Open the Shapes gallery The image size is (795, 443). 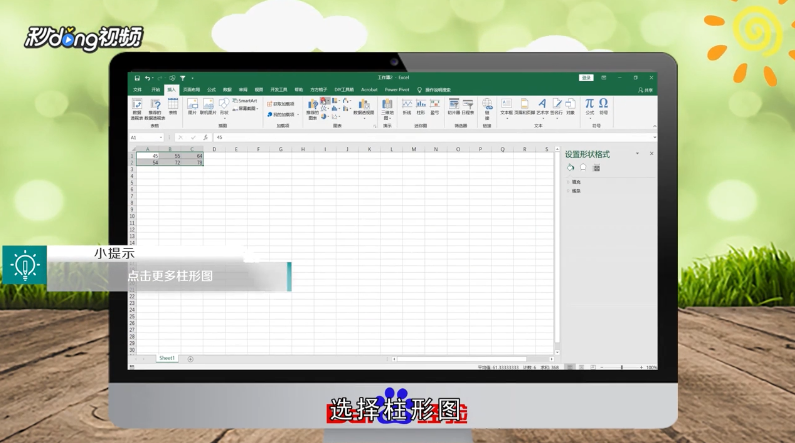pos(224,107)
